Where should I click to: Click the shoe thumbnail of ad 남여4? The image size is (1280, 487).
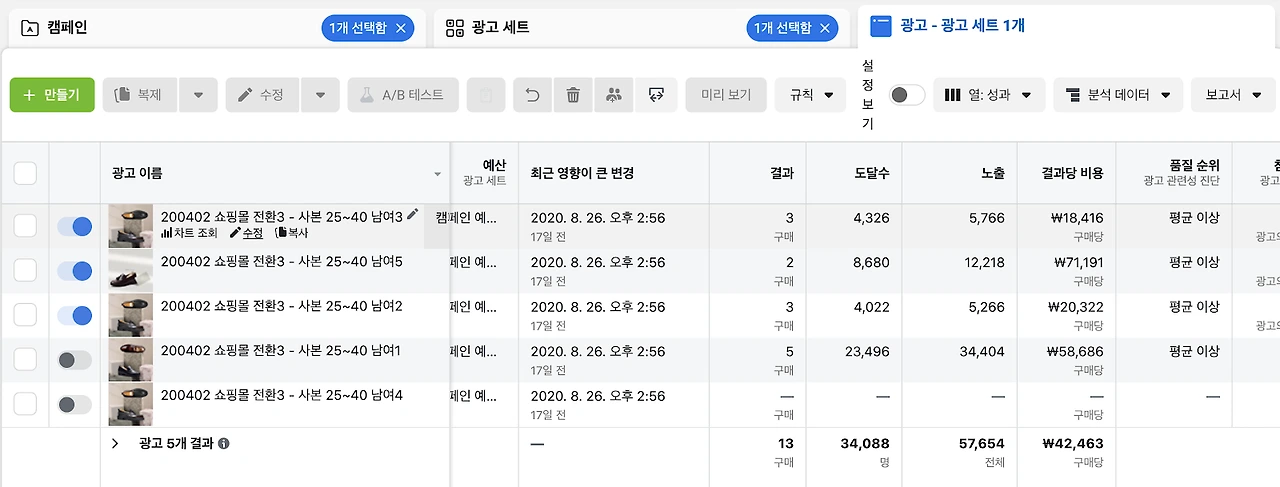tap(130, 404)
